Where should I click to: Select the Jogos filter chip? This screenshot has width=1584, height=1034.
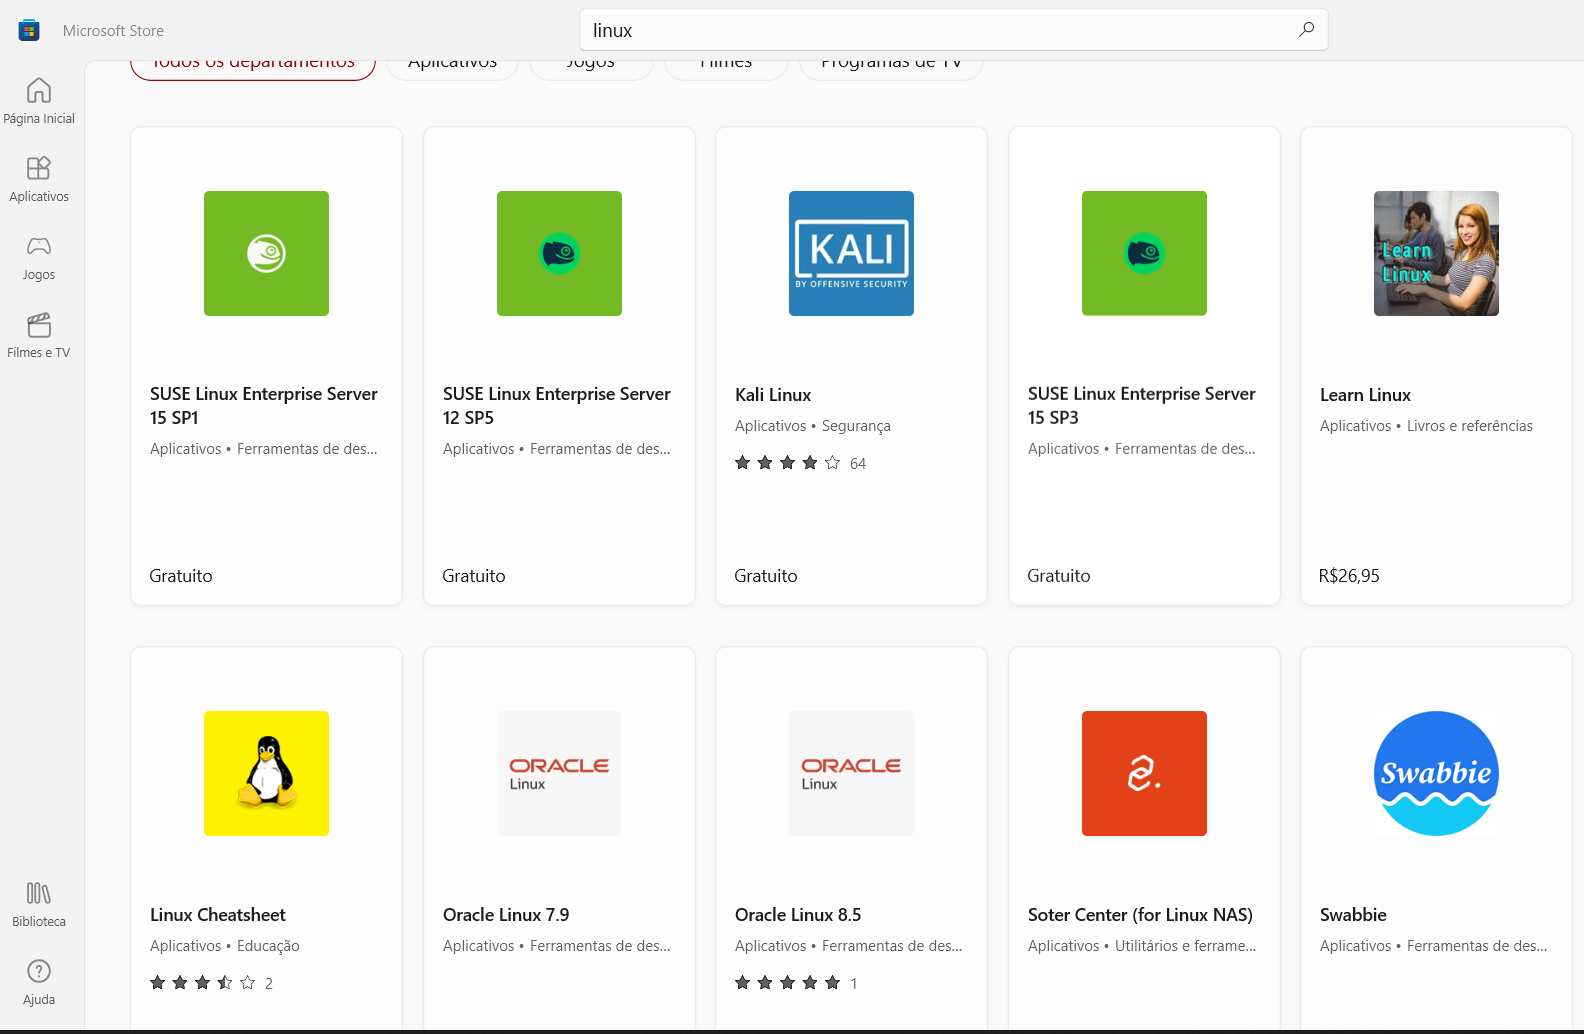591,66
